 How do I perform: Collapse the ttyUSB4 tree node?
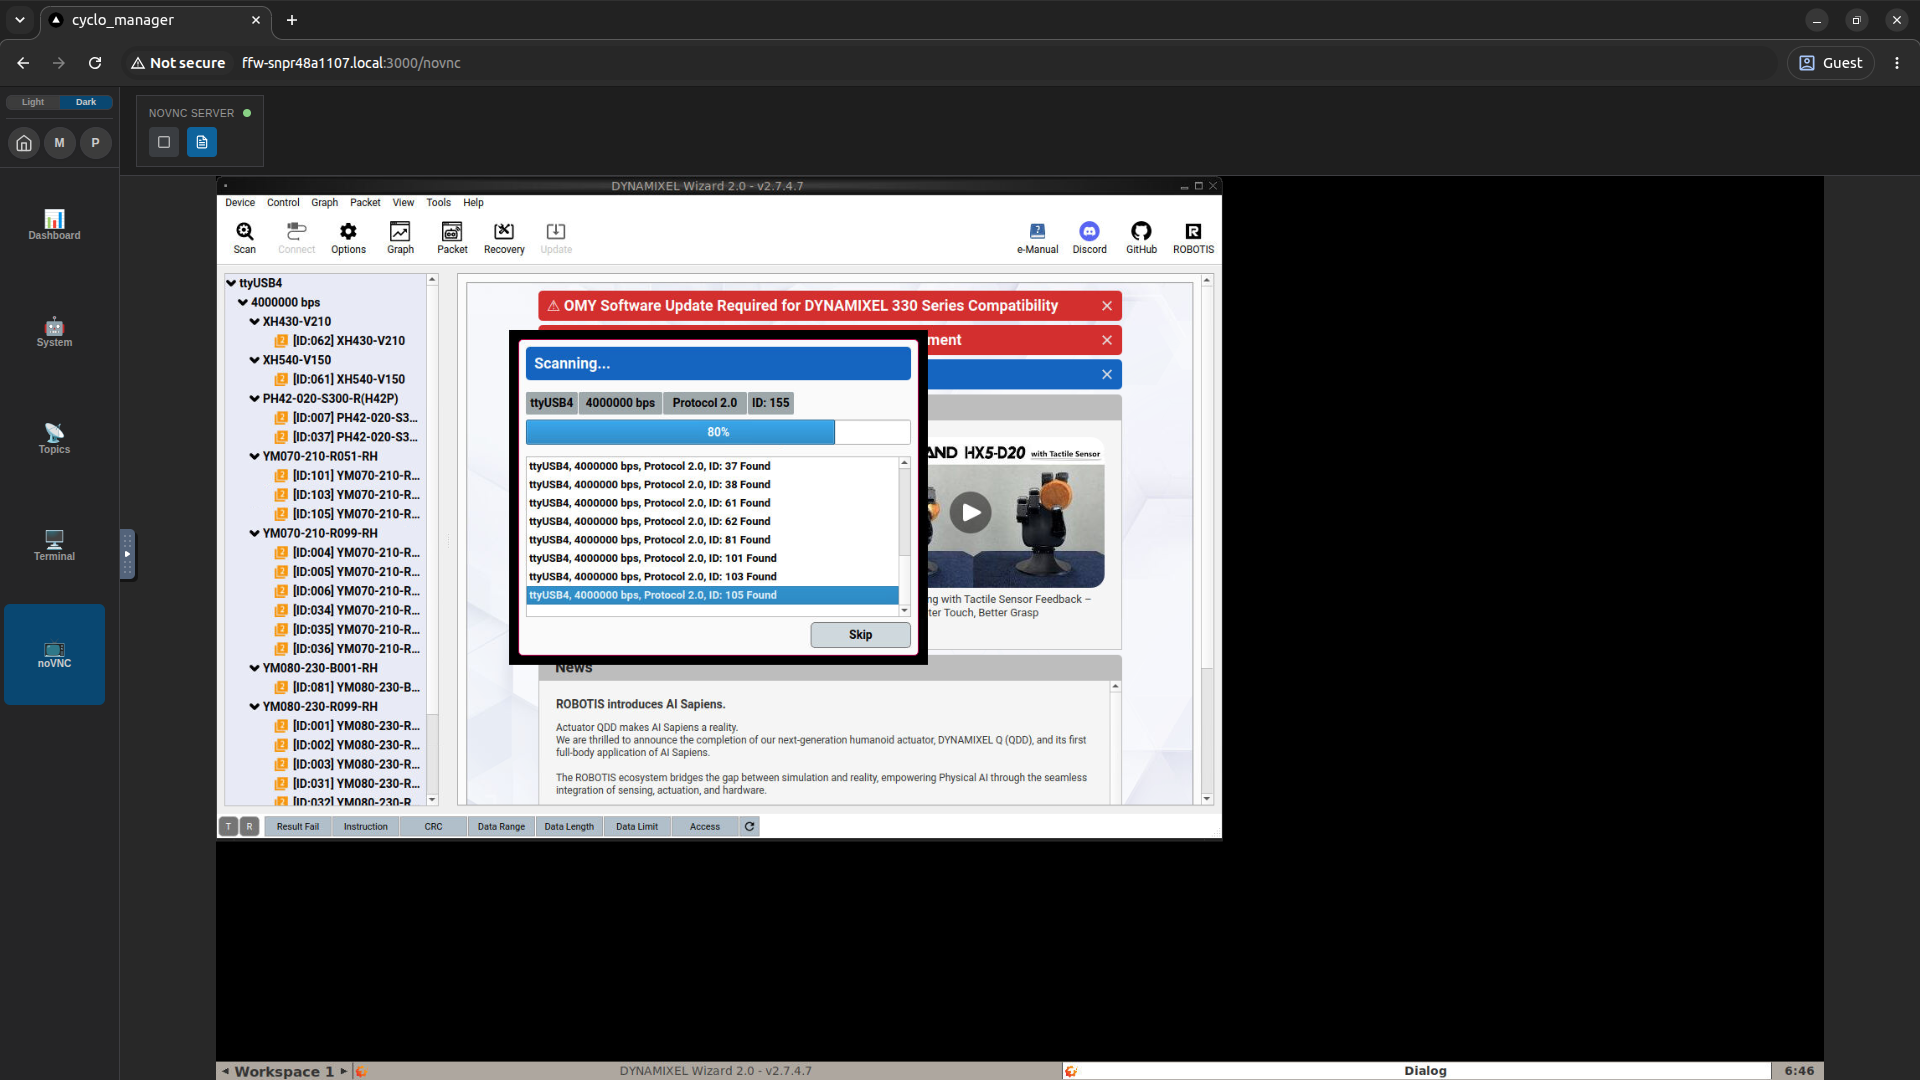pyautogui.click(x=231, y=283)
